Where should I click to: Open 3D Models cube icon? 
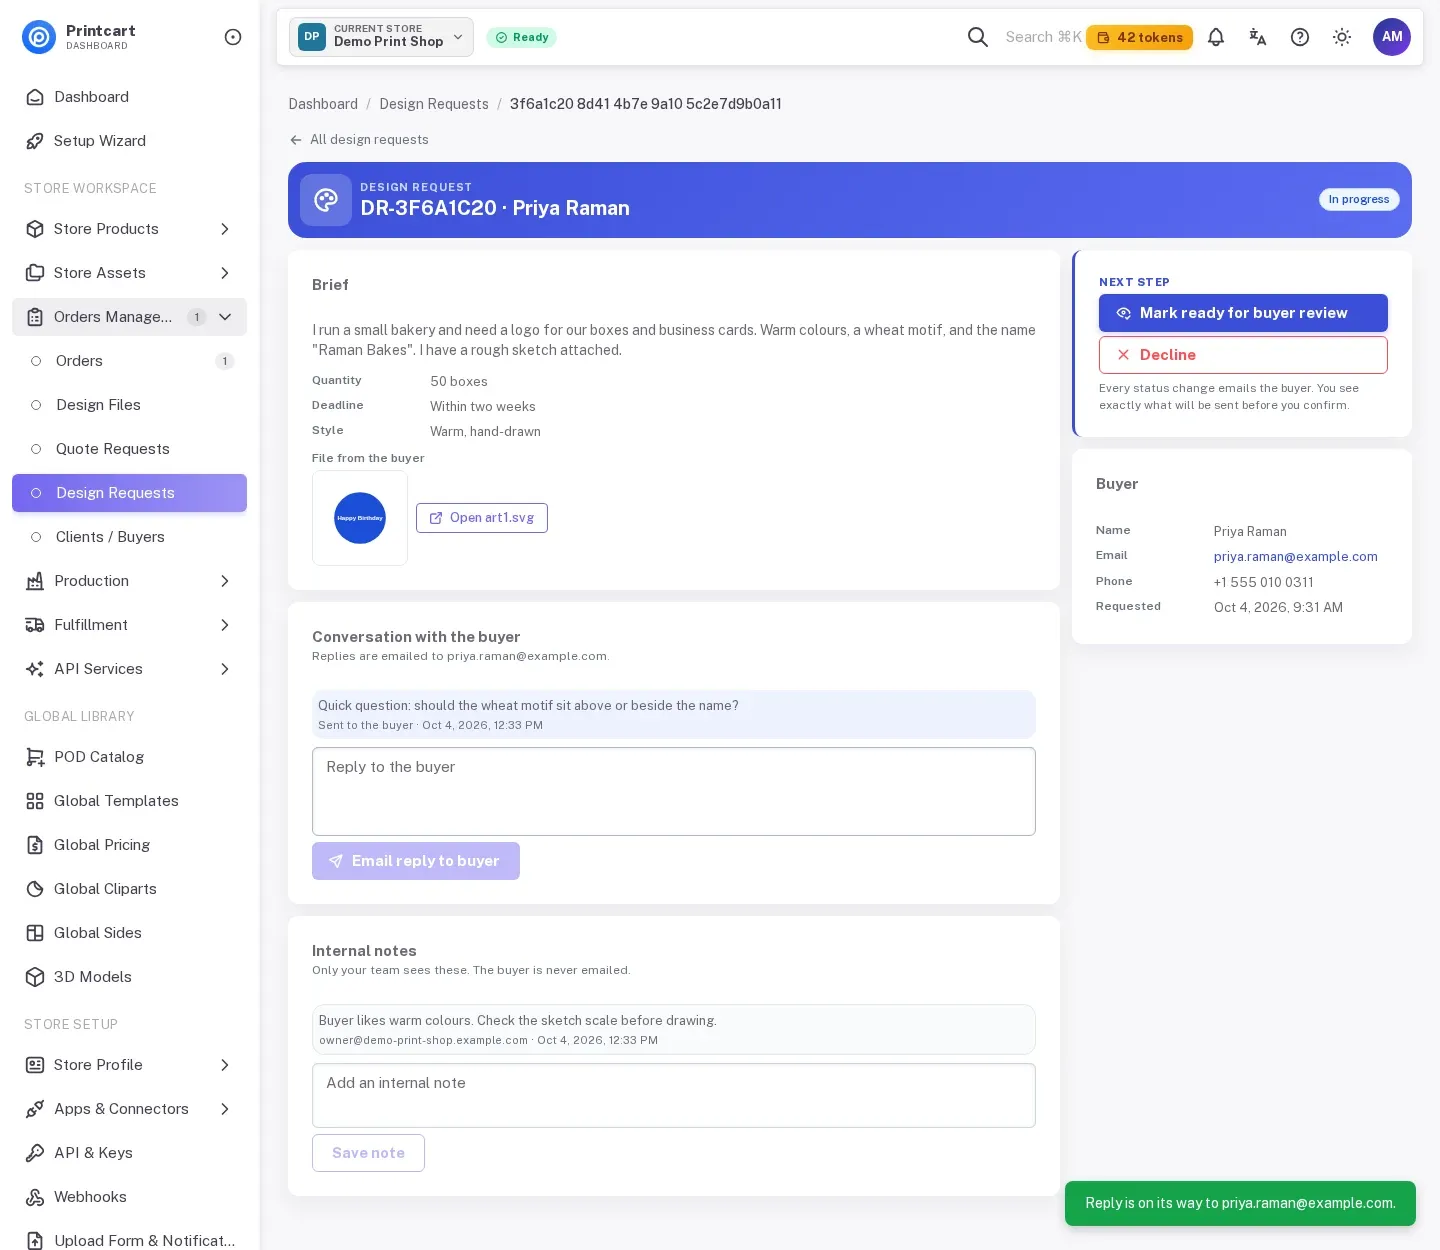[35, 977]
